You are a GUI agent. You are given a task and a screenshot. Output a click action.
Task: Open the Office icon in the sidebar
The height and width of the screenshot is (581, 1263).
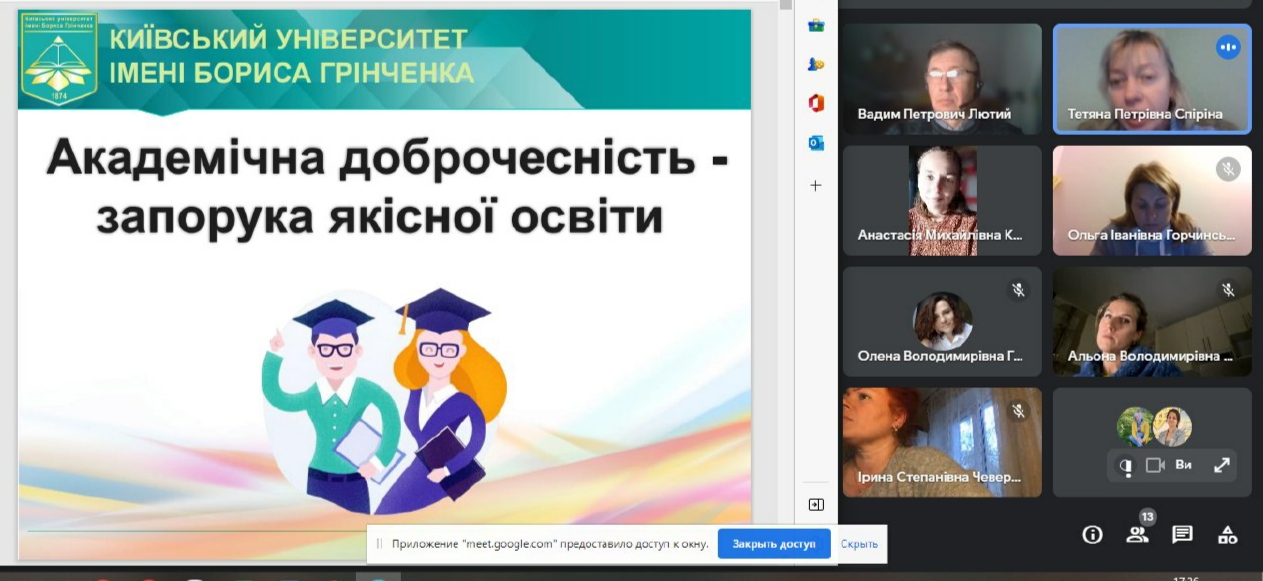point(817,103)
